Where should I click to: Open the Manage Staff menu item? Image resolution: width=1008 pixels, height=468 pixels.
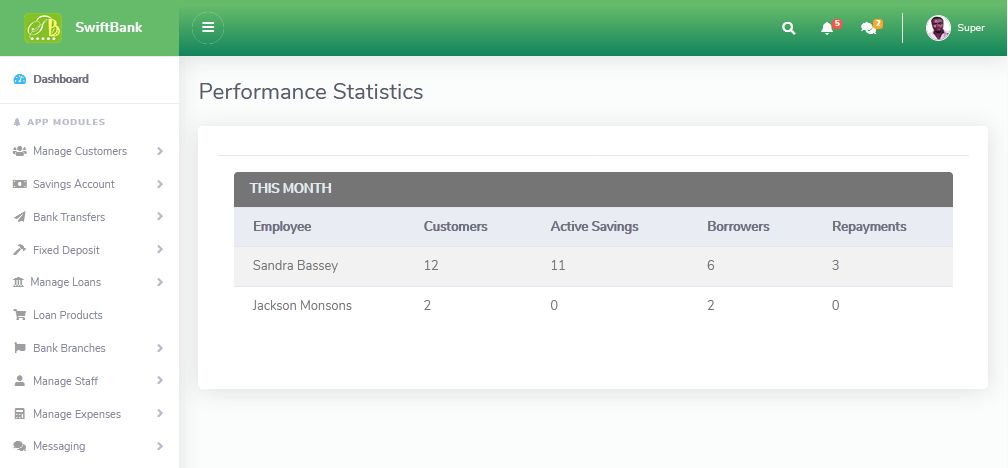coord(65,381)
